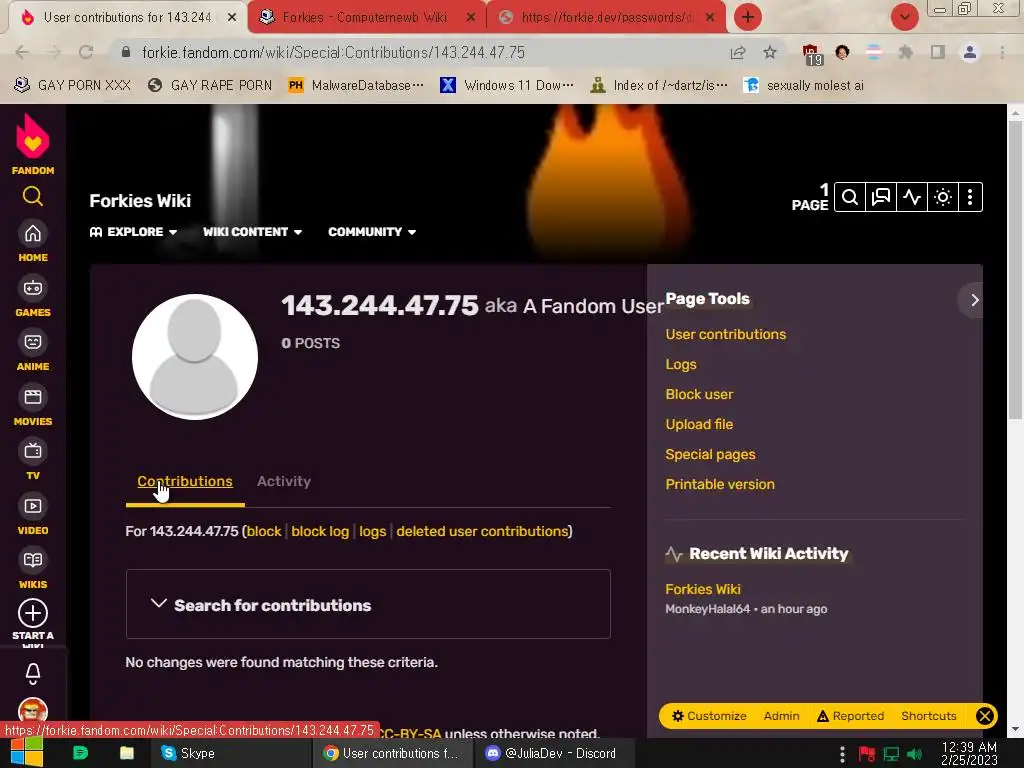
Task: Open Forkies Wiki recent activity entry
Action: click(703, 589)
